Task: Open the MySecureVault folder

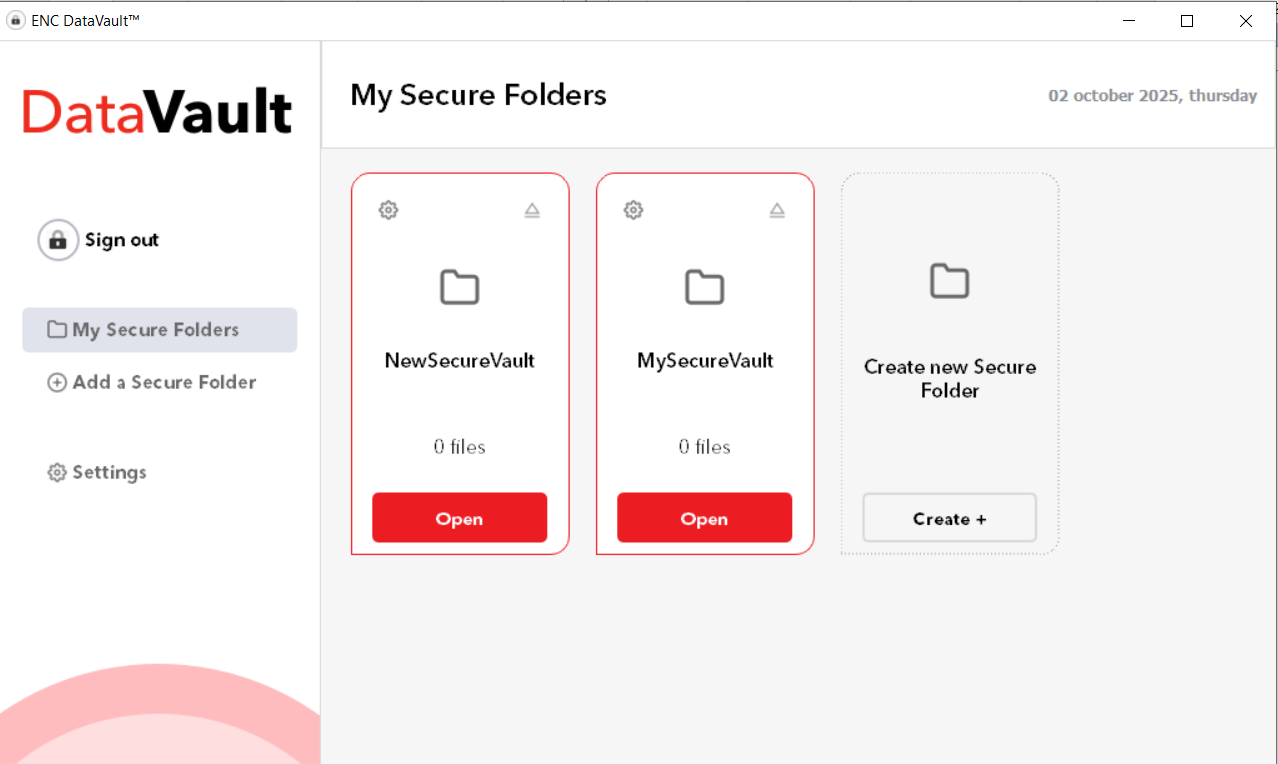Action: pyautogui.click(x=704, y=517)
